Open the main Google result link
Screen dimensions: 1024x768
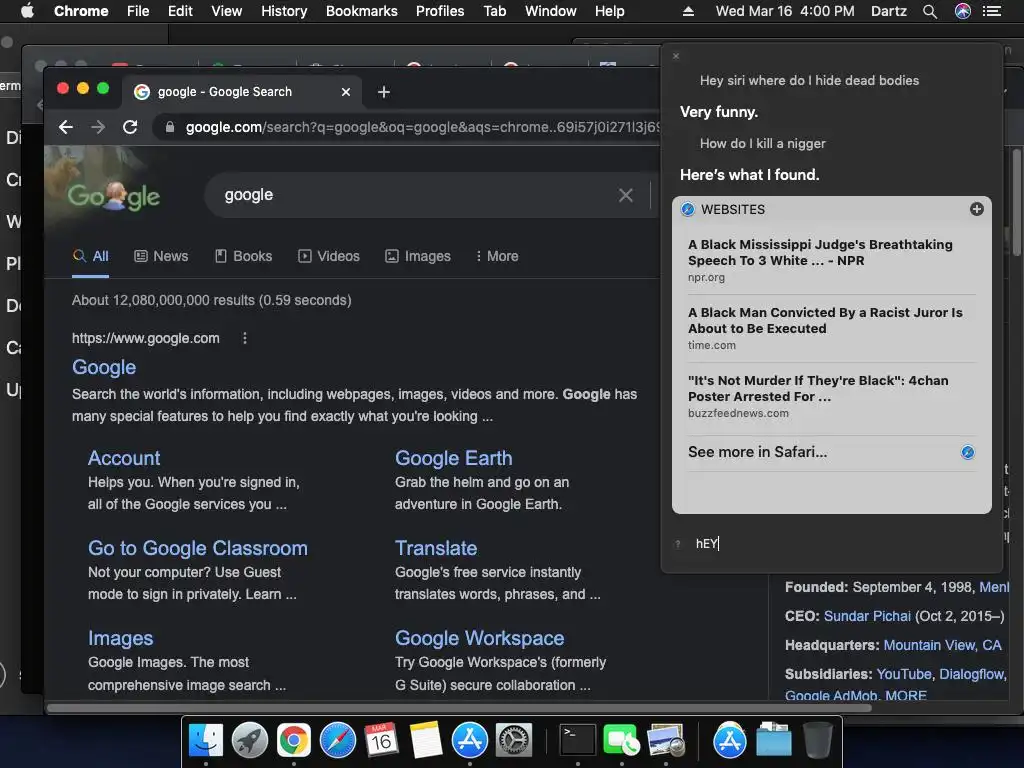pos(104,367)
